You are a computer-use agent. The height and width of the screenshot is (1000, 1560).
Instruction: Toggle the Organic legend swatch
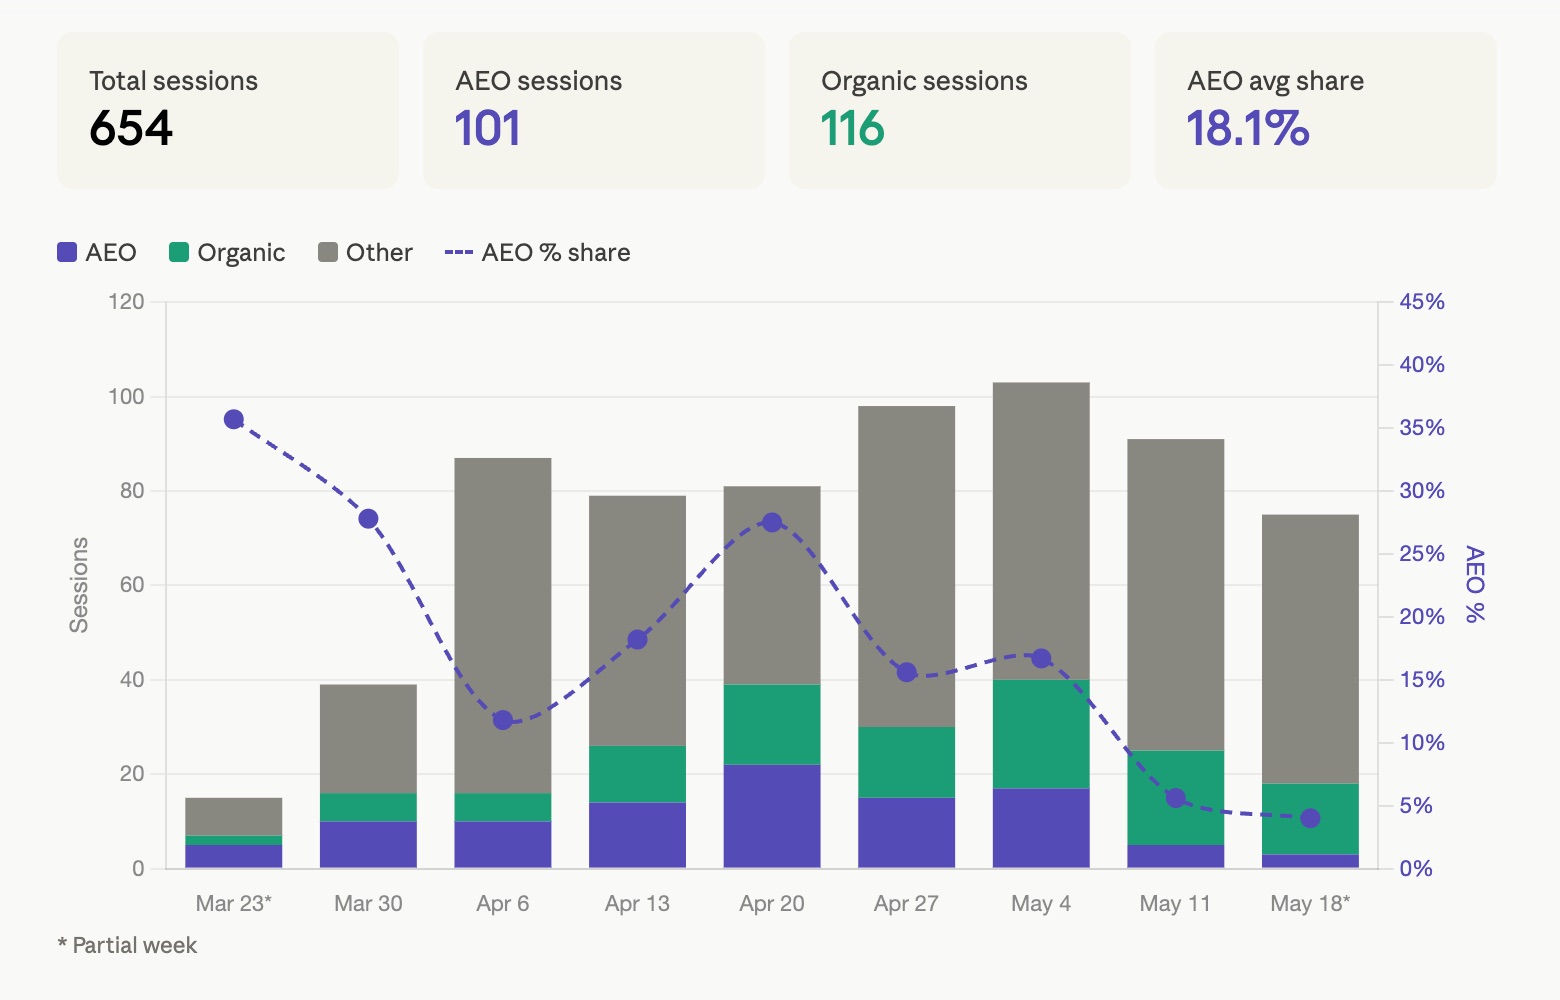pos(179,252)
